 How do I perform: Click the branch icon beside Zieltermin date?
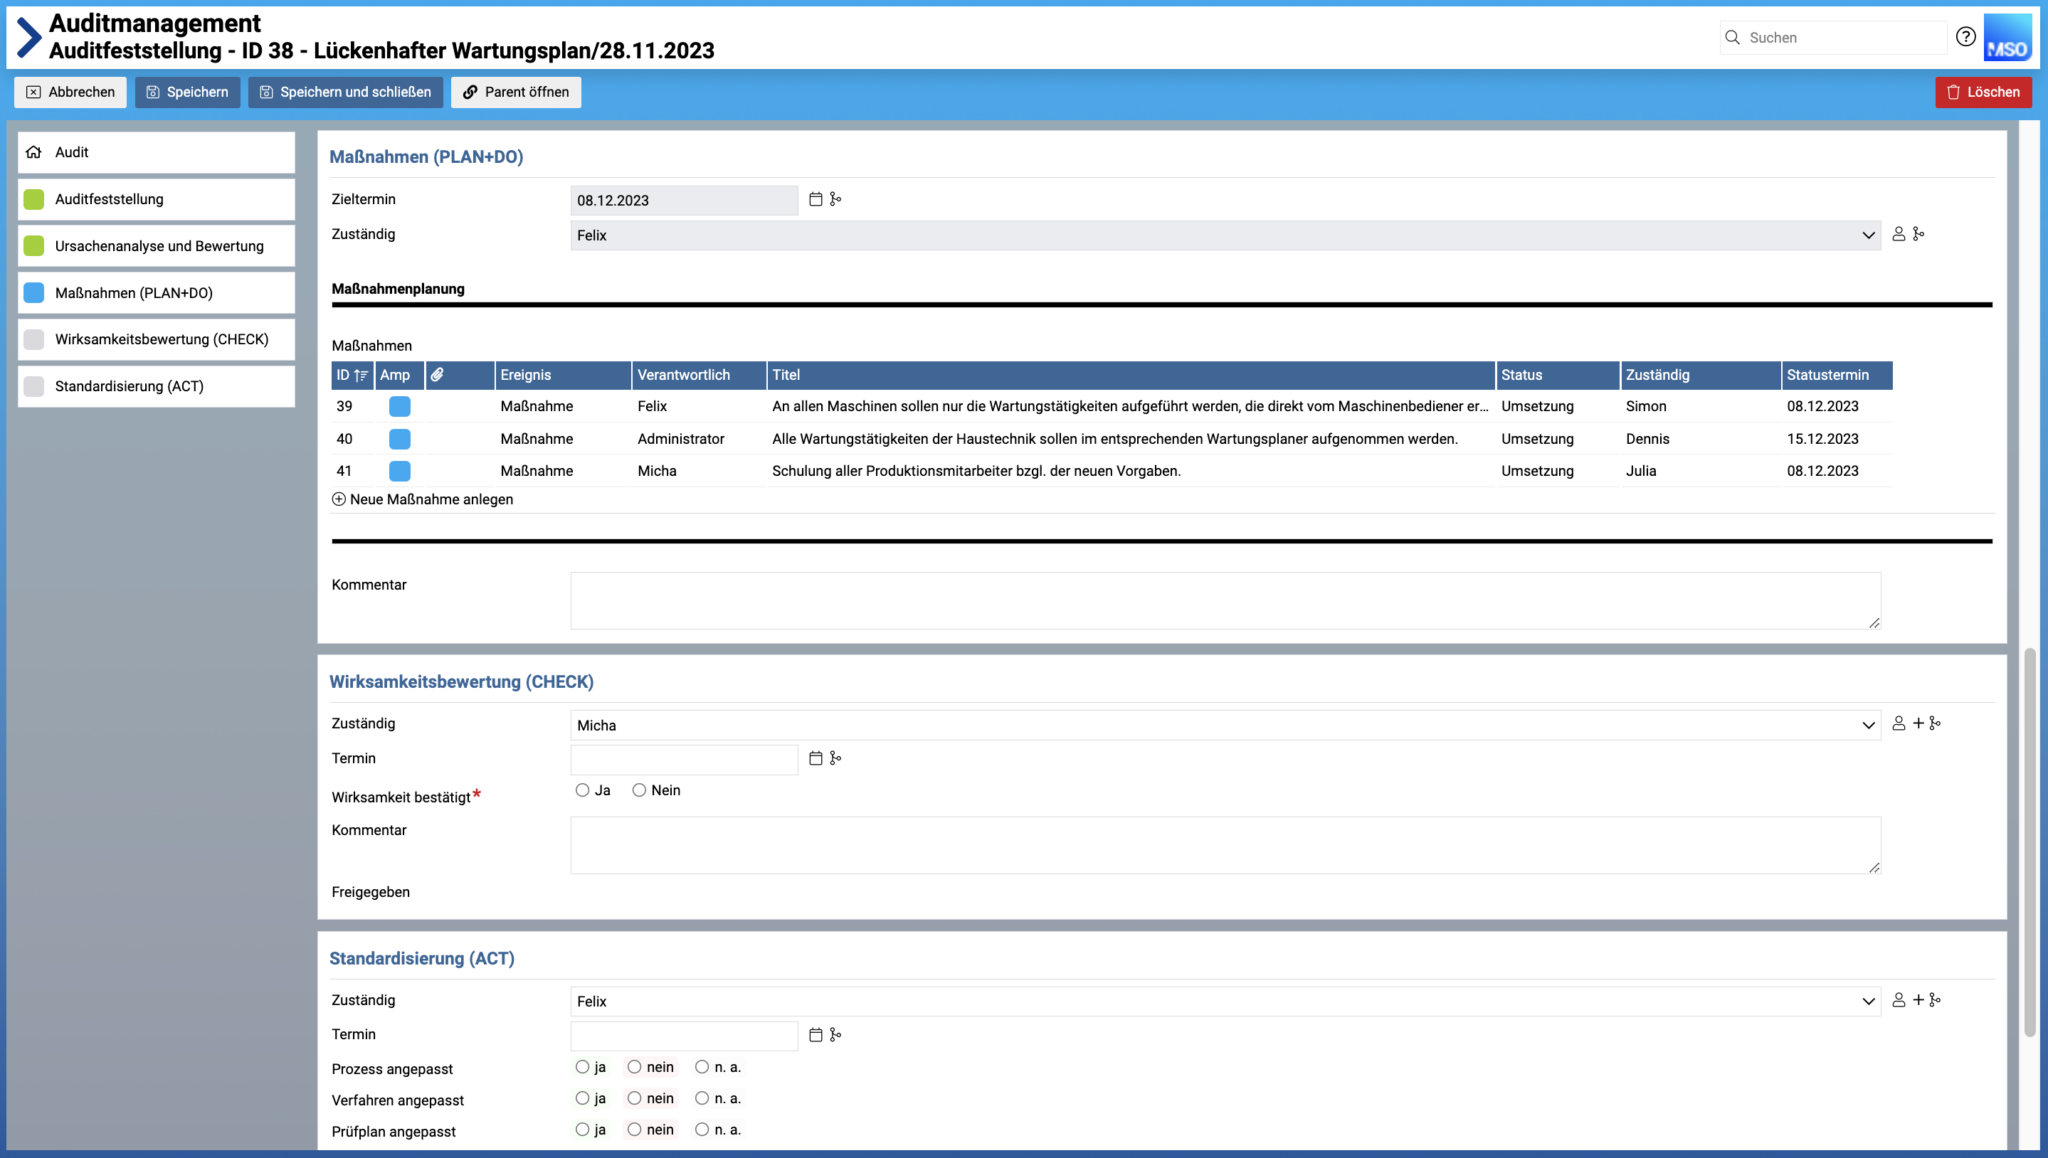pyautogui.click(x=835, y=200)
